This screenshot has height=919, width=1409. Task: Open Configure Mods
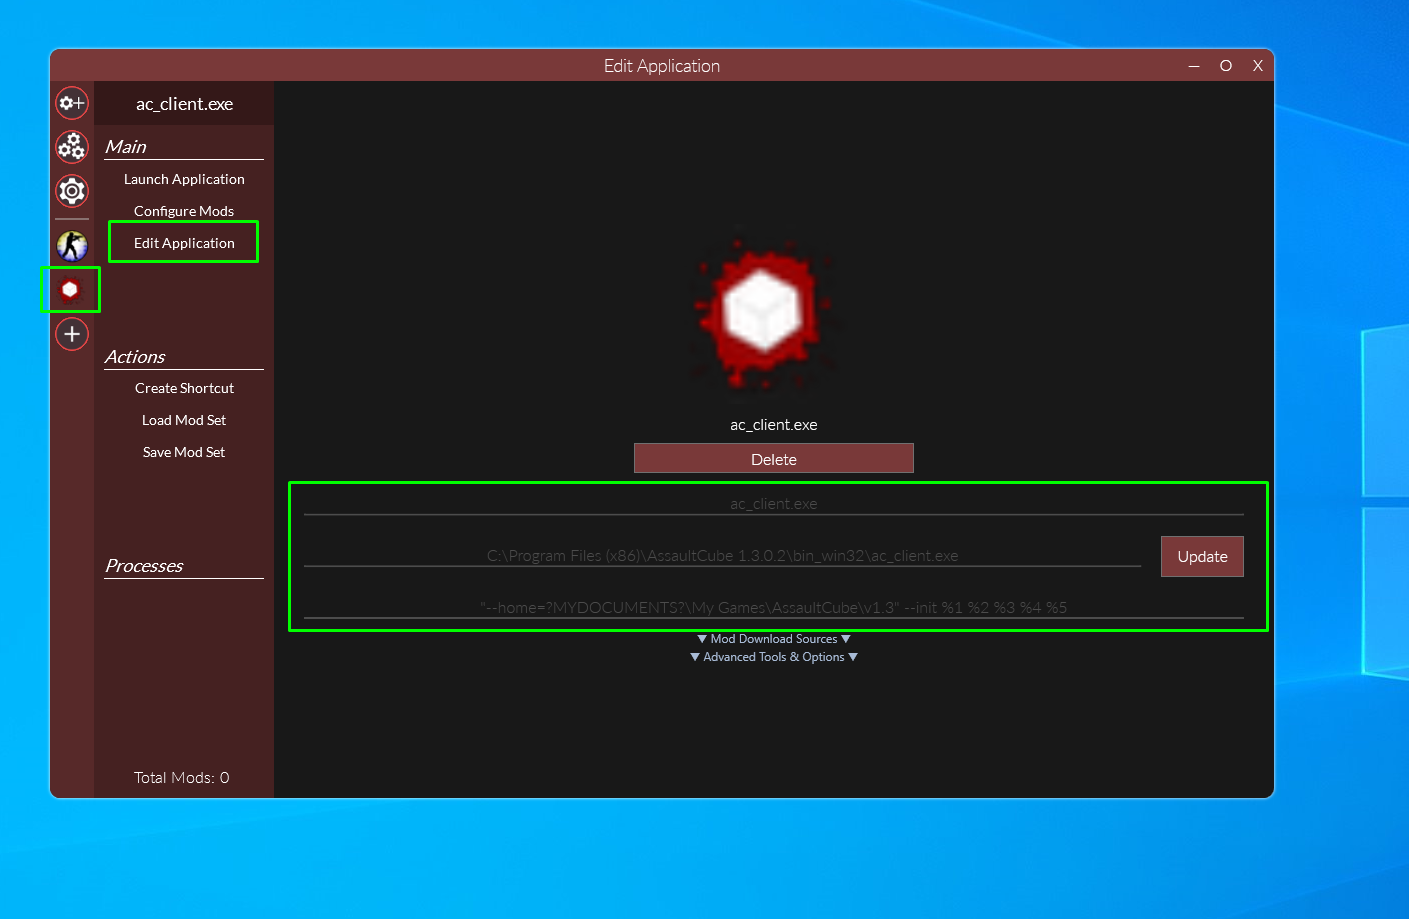(184, 211)
